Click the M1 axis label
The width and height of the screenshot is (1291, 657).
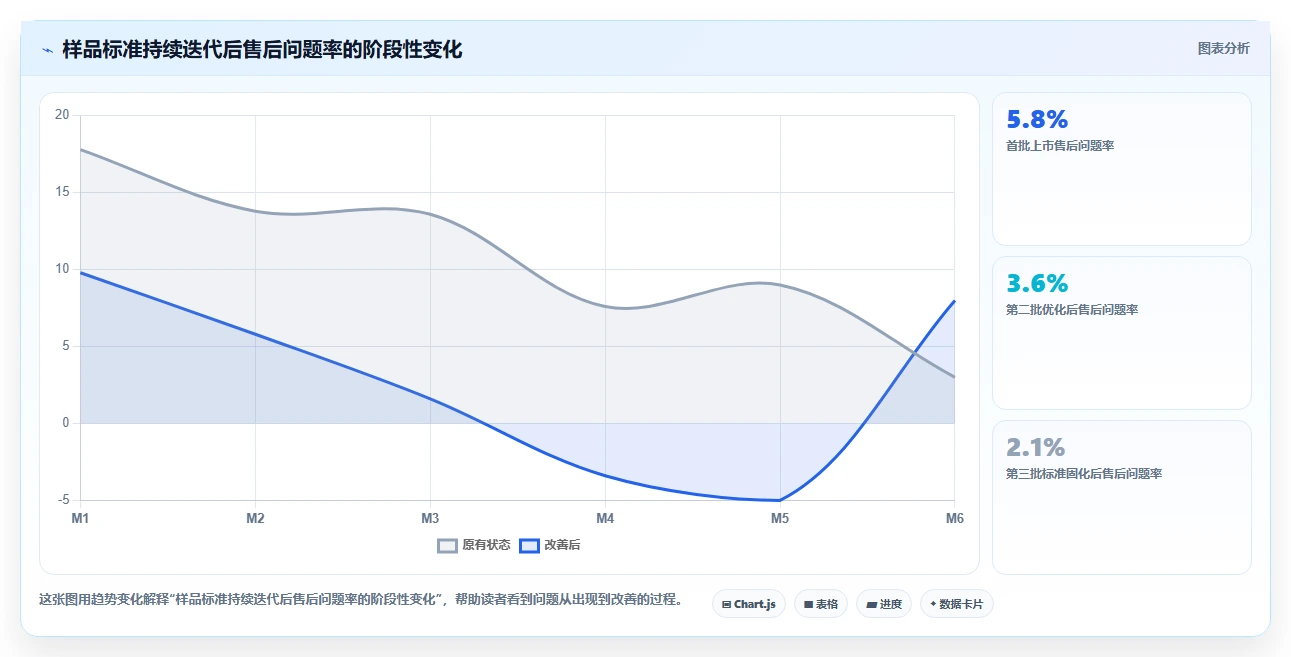click(80, 518)
